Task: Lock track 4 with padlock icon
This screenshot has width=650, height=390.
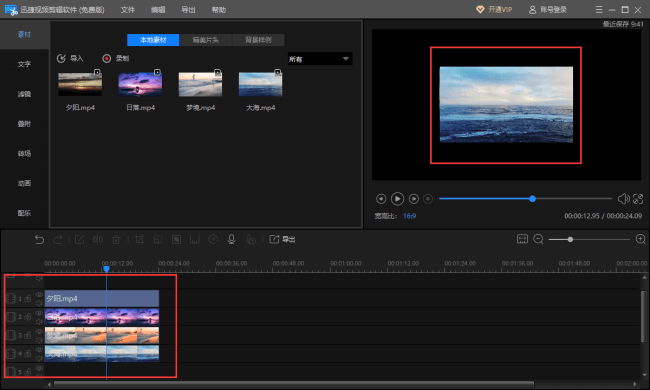Action: (x=28, y=353)
